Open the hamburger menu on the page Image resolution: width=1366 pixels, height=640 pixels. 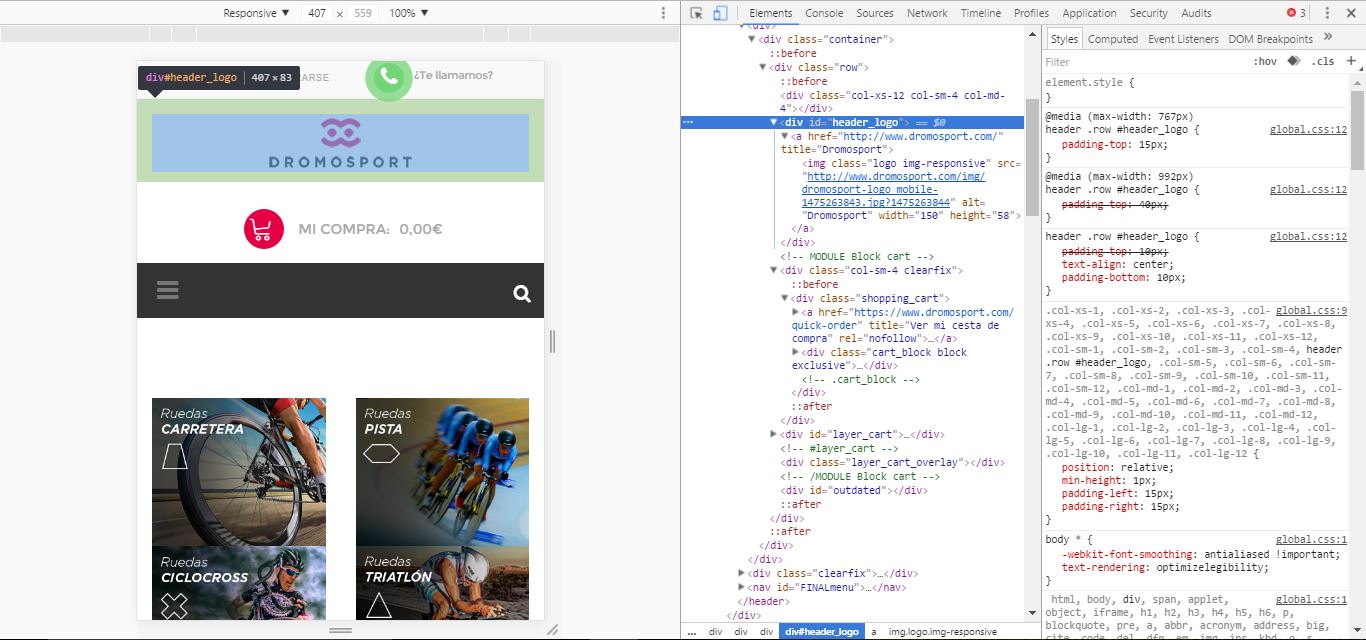click(168, 290)
